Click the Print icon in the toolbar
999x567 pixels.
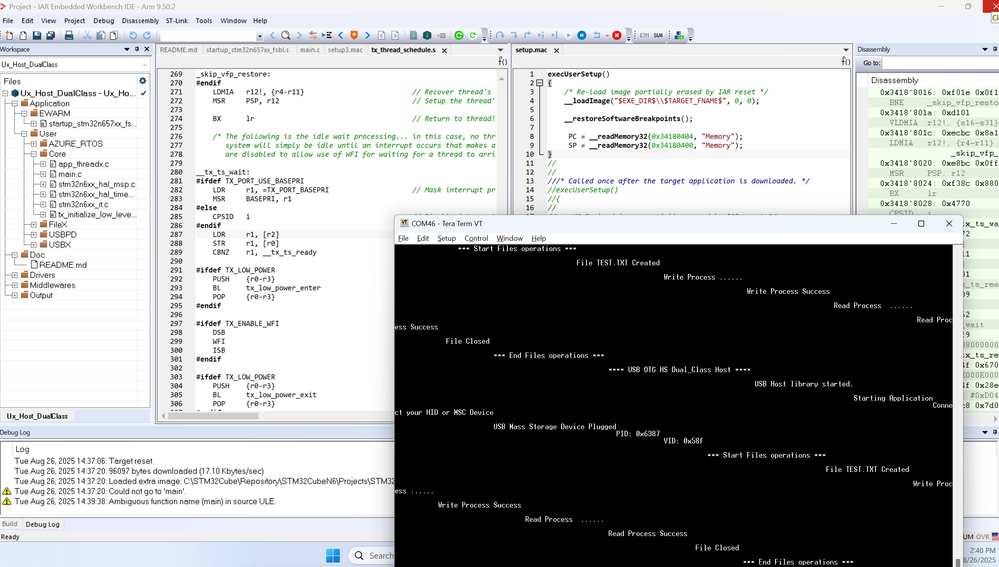(69, 36)
